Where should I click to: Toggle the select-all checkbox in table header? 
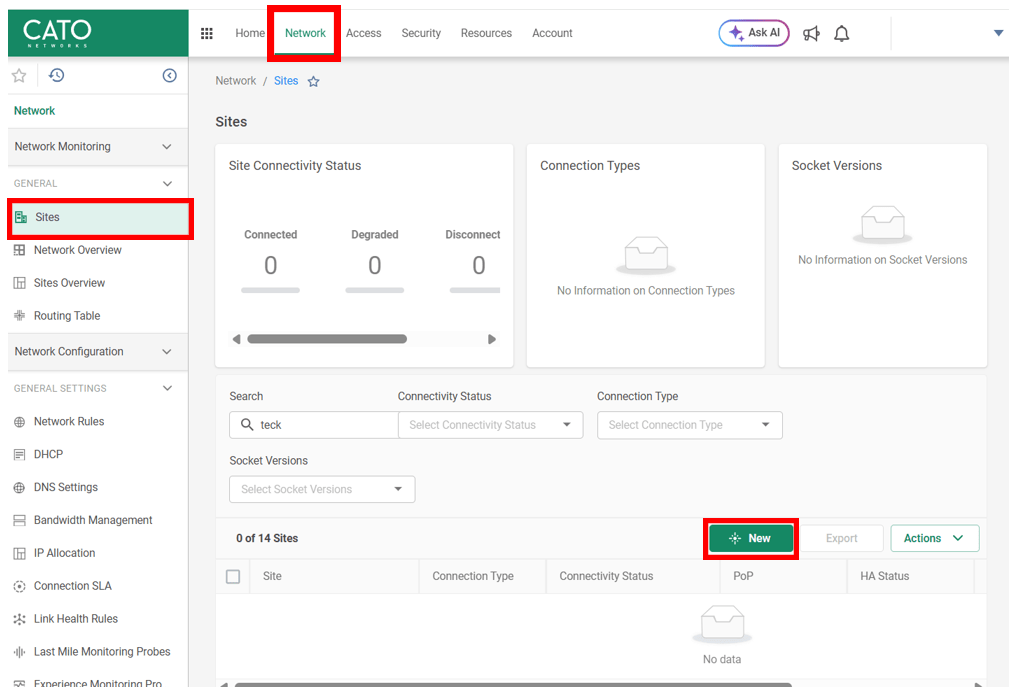pos(233,577)
